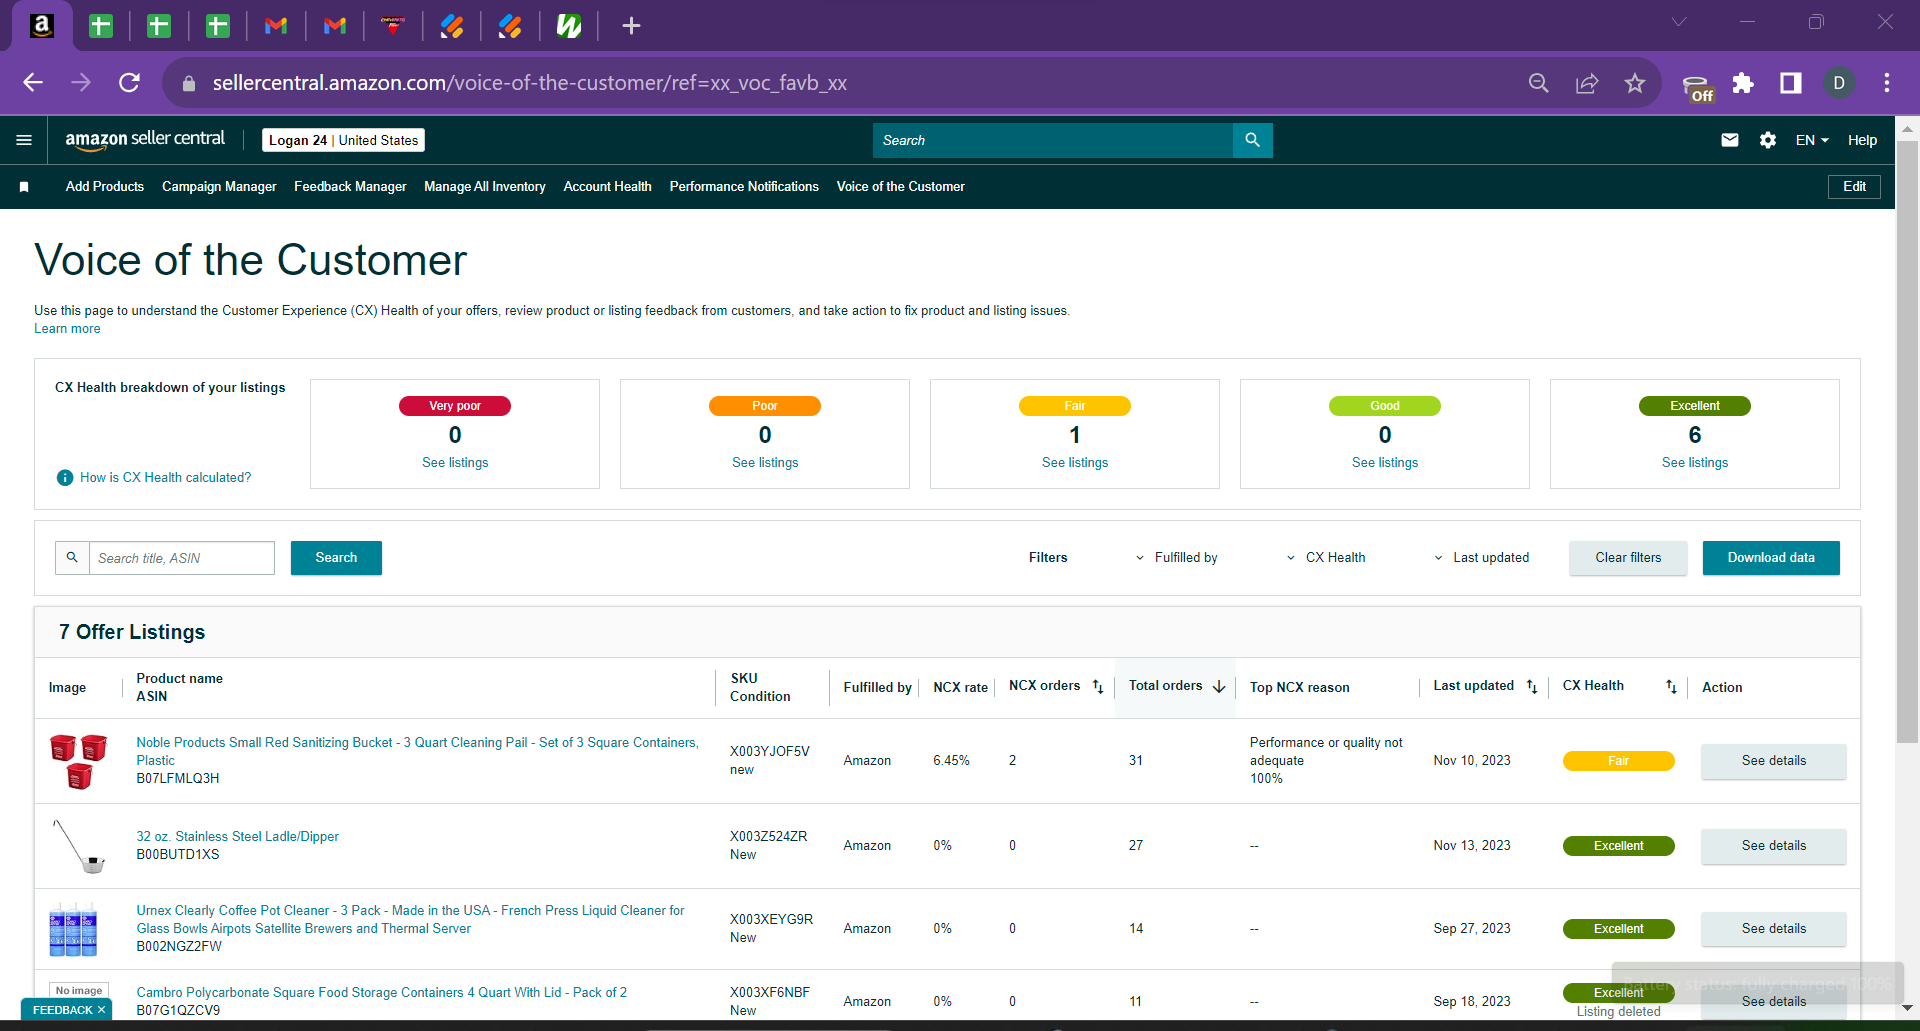Expand the Fulfilled by filter

coord(1176,558)
